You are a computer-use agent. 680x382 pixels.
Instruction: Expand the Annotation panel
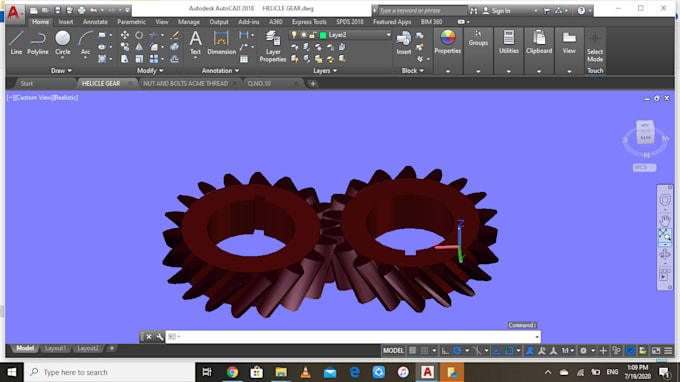click(220, 70)
